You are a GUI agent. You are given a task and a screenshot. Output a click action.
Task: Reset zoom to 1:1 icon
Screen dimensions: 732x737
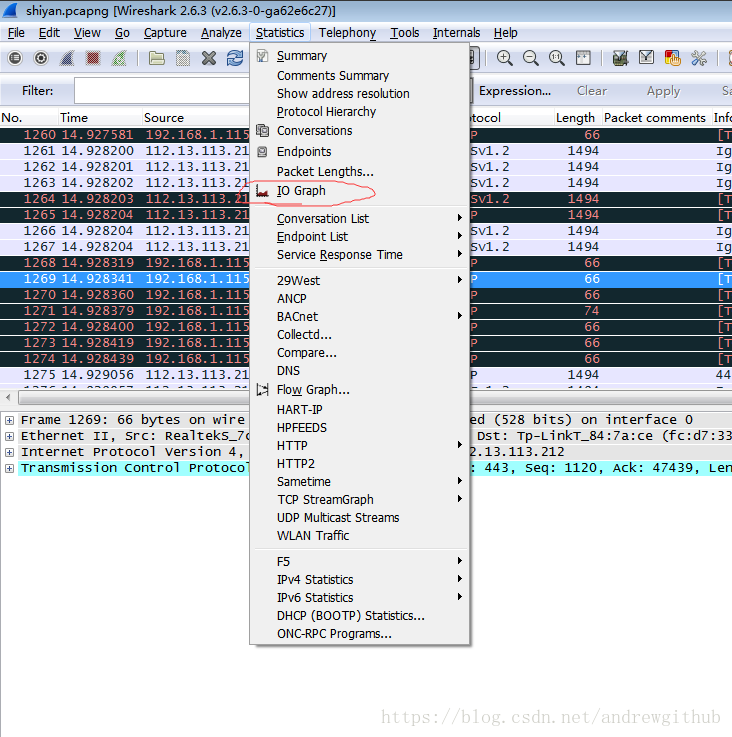pyautogui.click(x=557, y=58)
